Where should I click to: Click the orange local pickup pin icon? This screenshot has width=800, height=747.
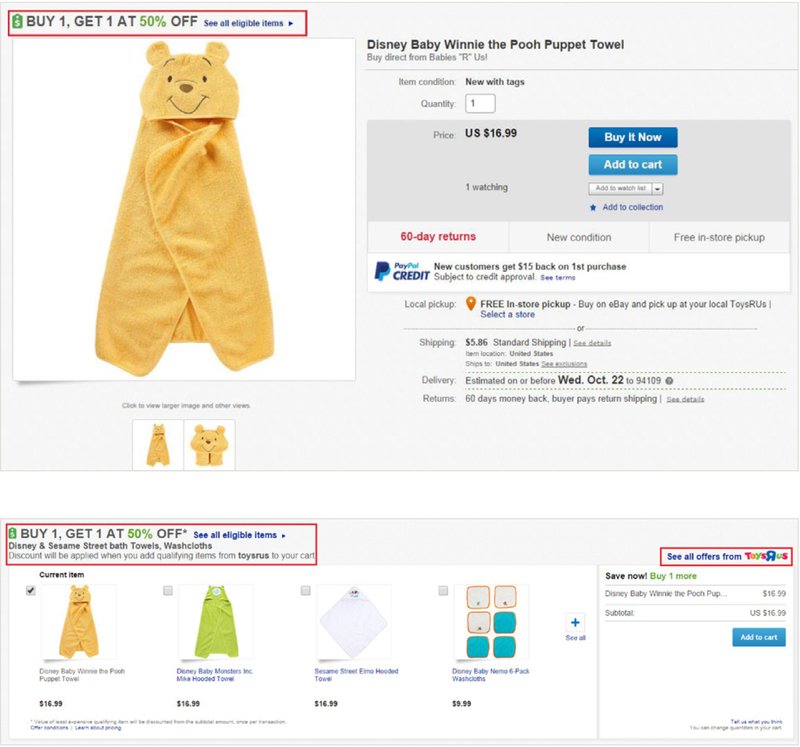click(471, 304)
